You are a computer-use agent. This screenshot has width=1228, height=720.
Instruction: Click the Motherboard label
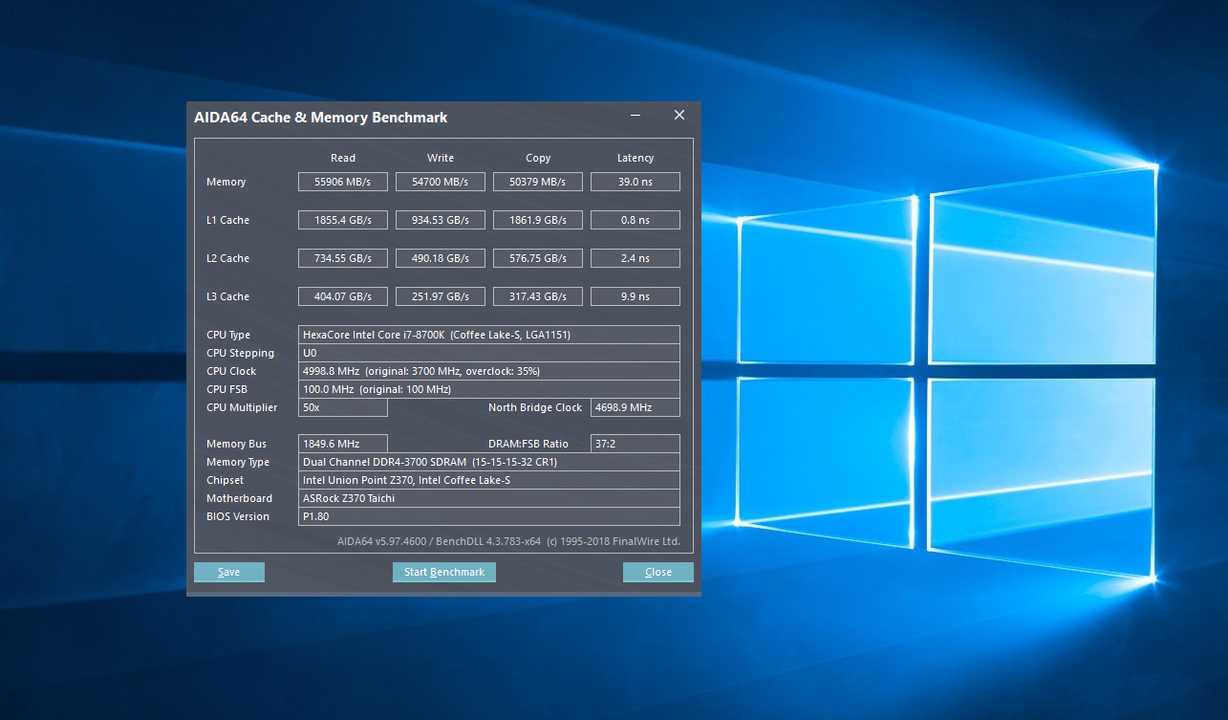pyautogui.click(x=239, y=498)
